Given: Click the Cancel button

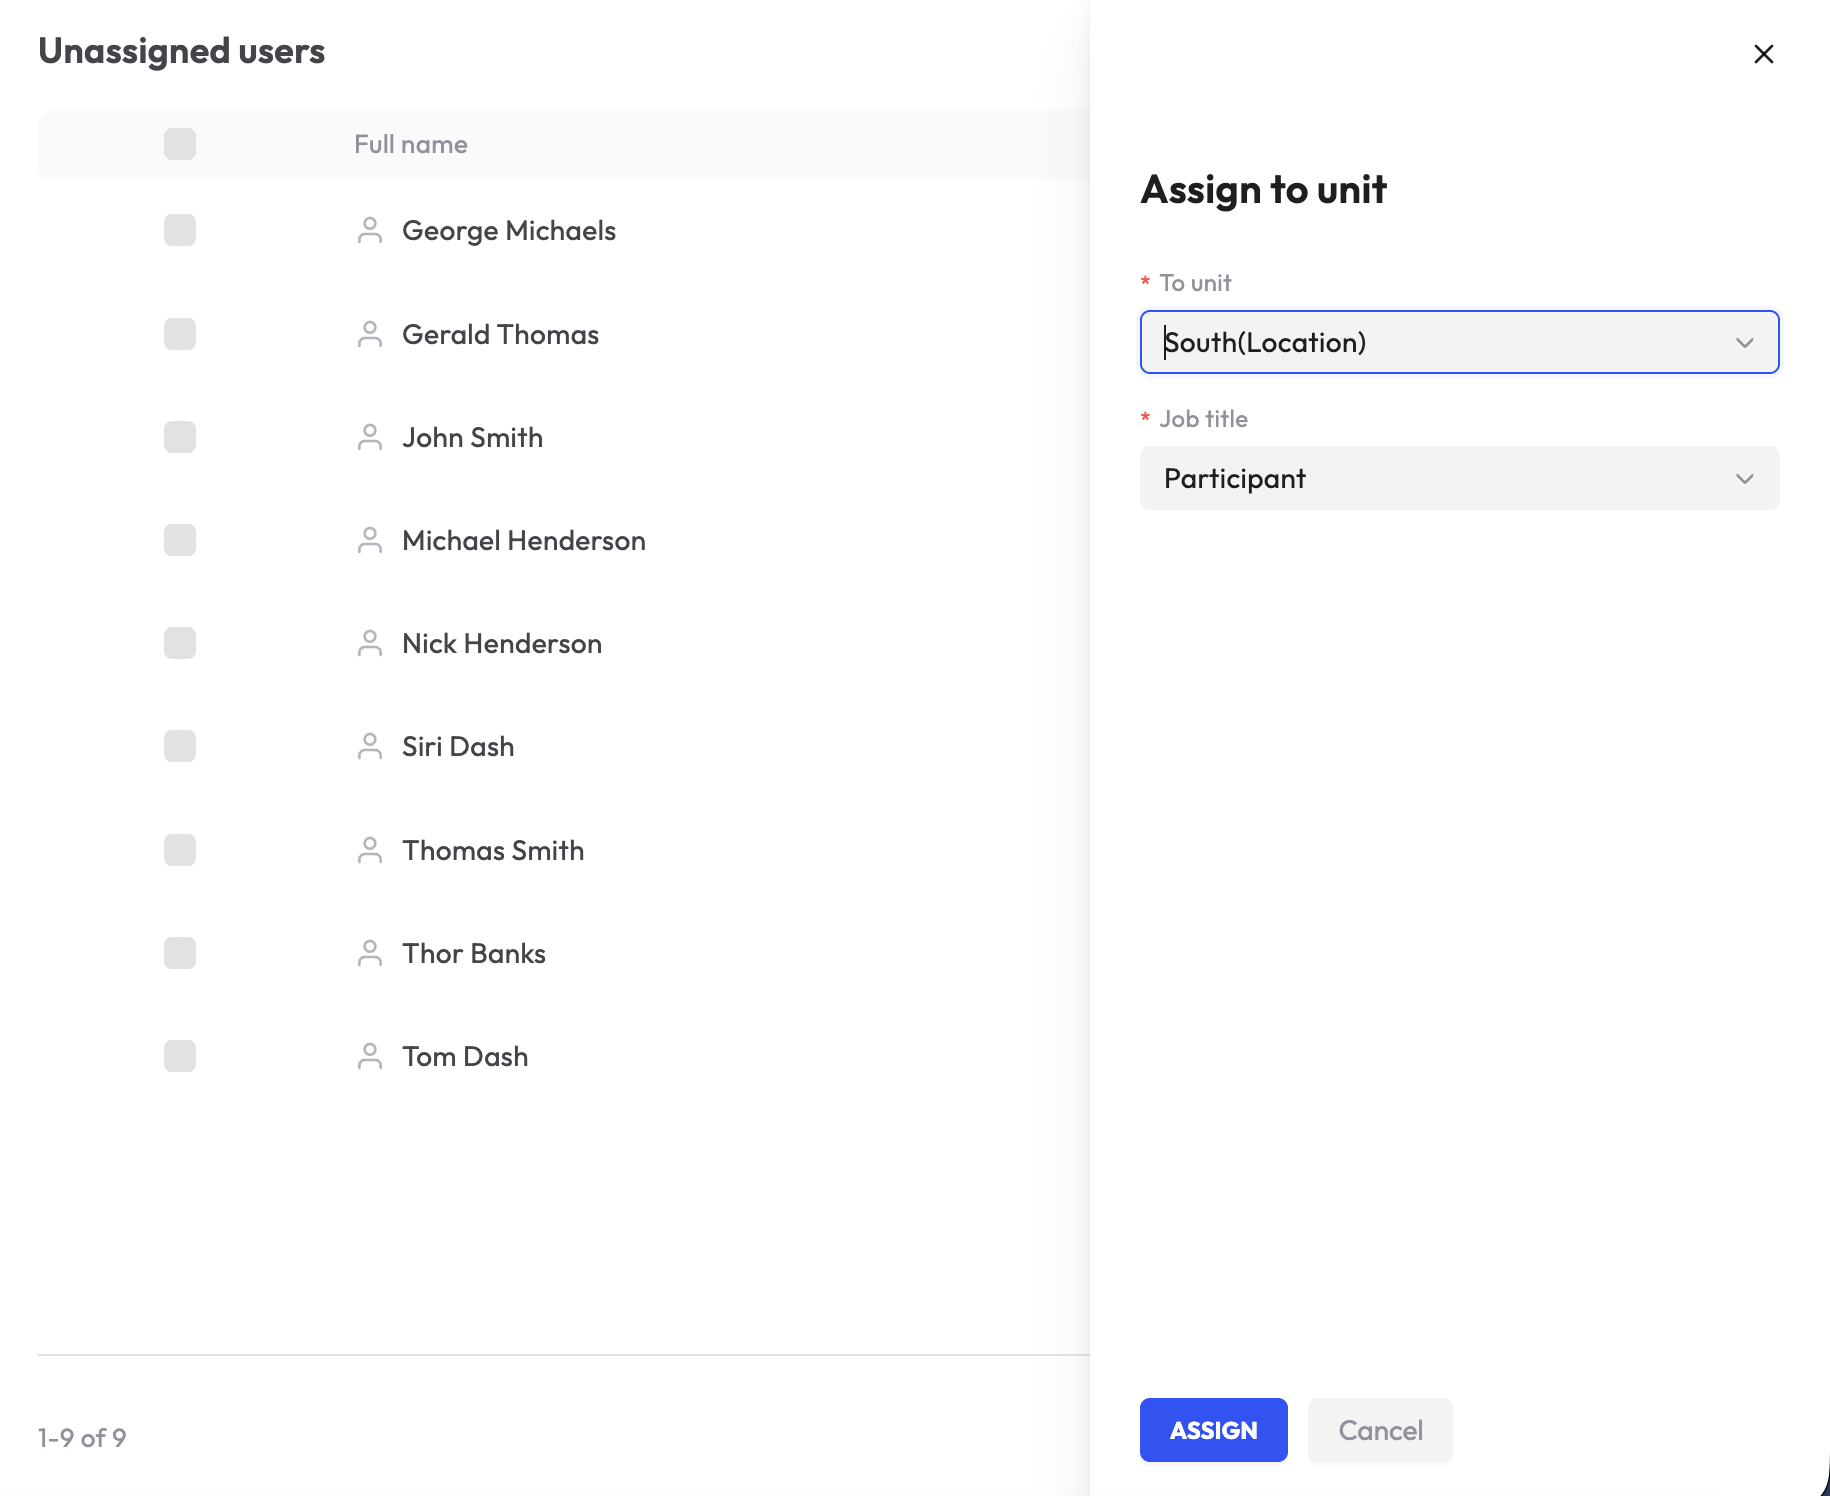Looking at the screenshot, I should 1380,1430.
